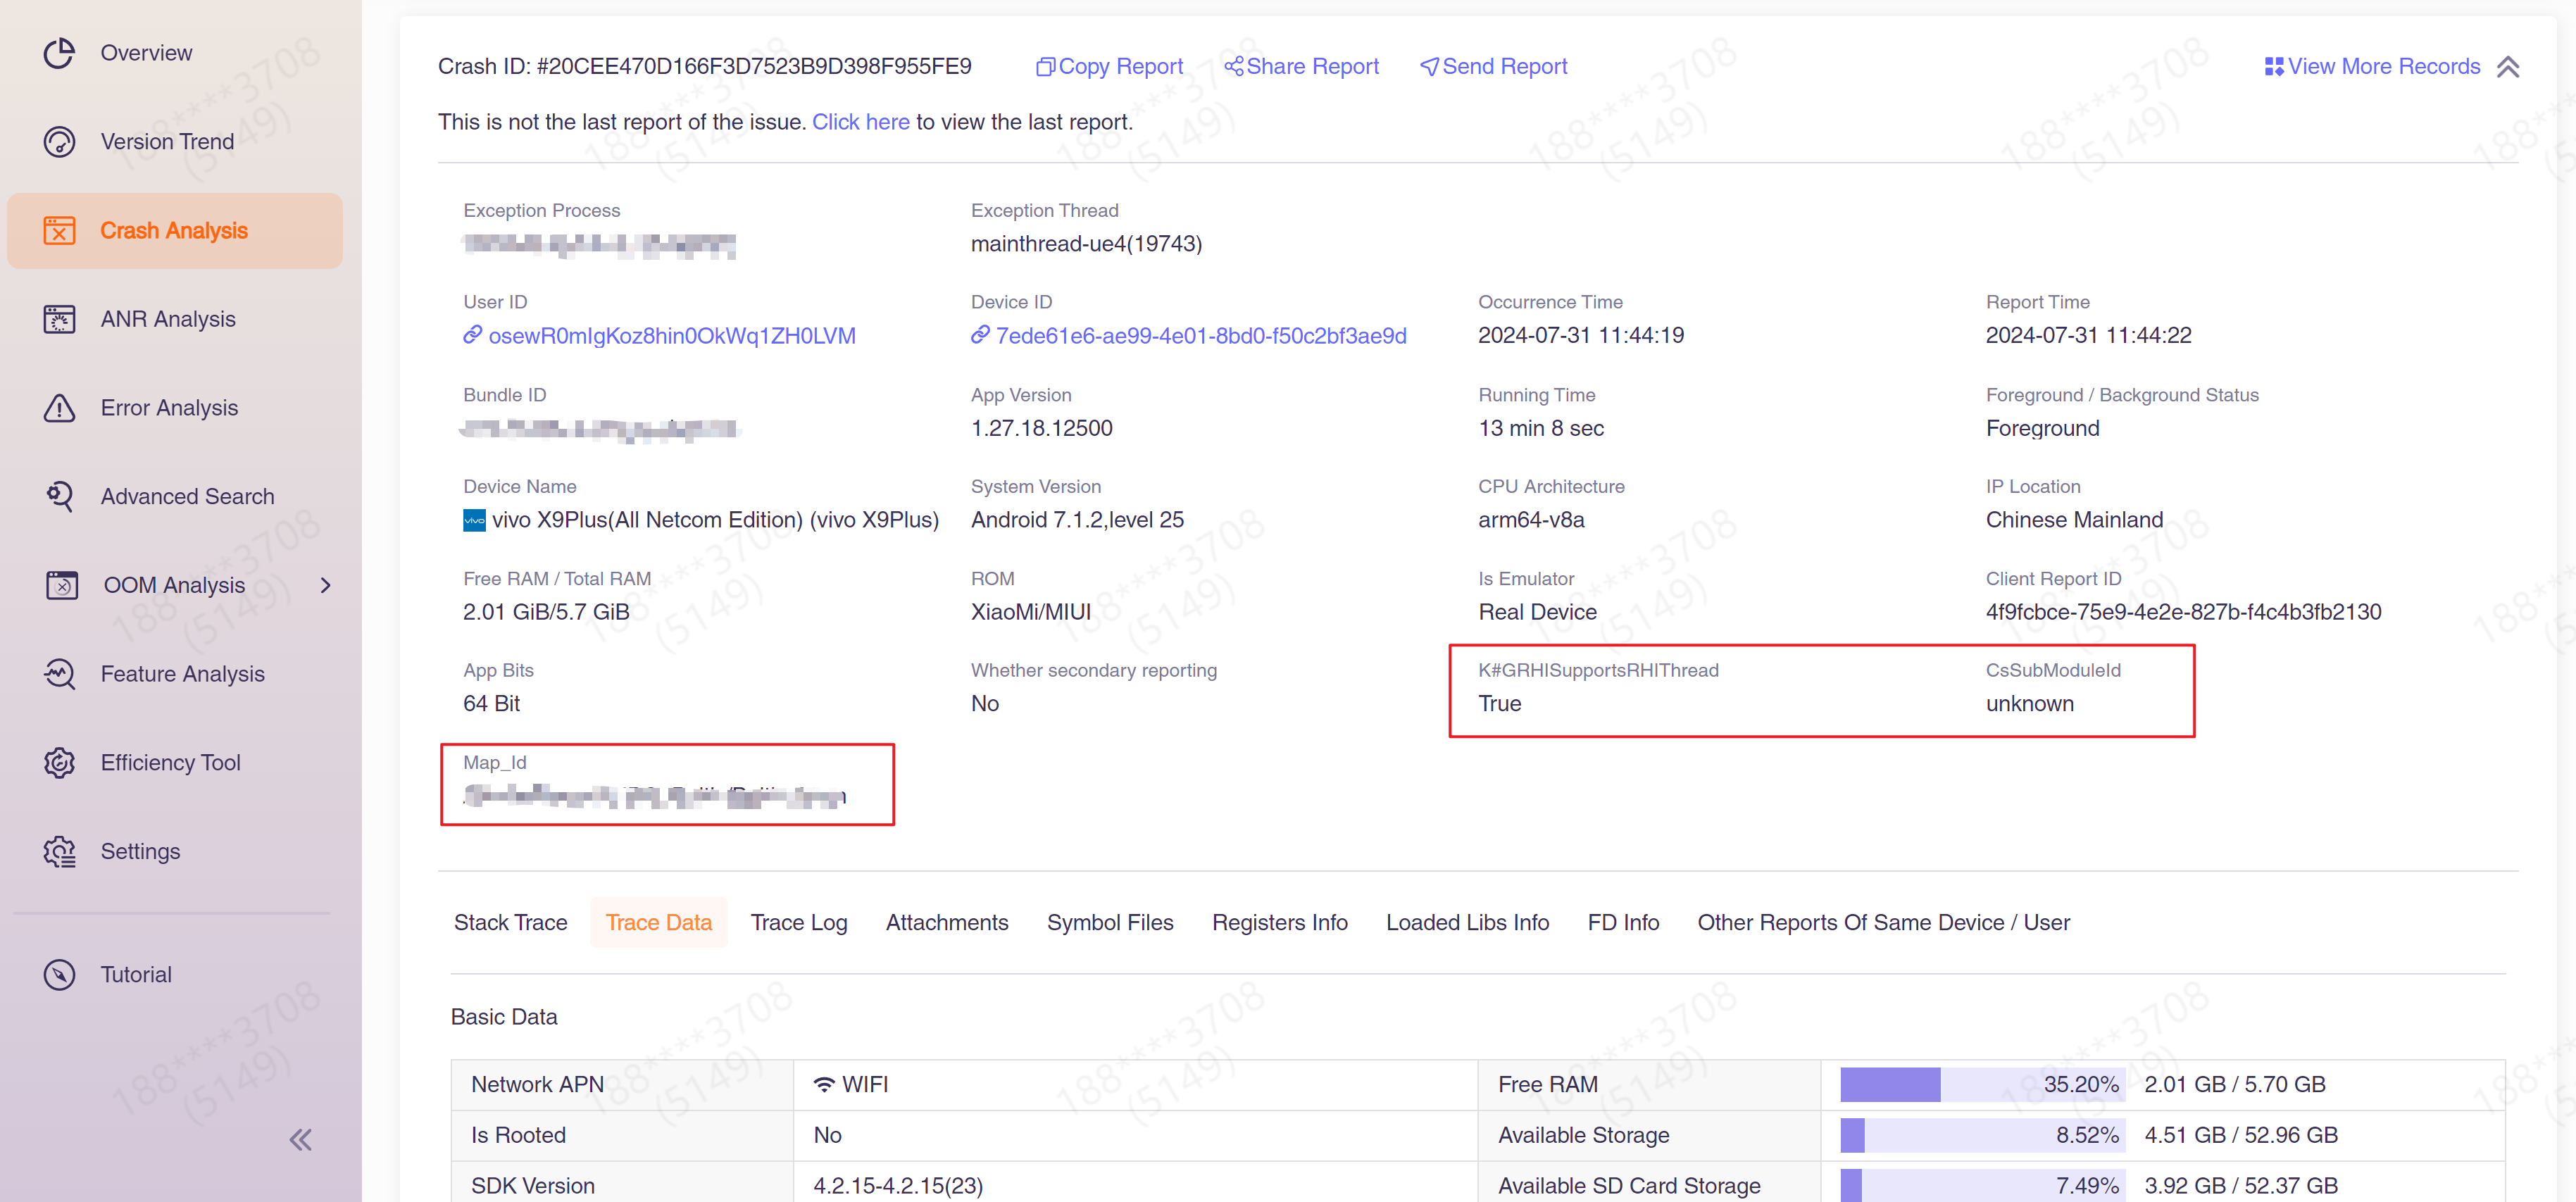This screenshot has width=2576, height=1202.
Task: Click the blurred Map_Id value
Action: pos(654,796)
